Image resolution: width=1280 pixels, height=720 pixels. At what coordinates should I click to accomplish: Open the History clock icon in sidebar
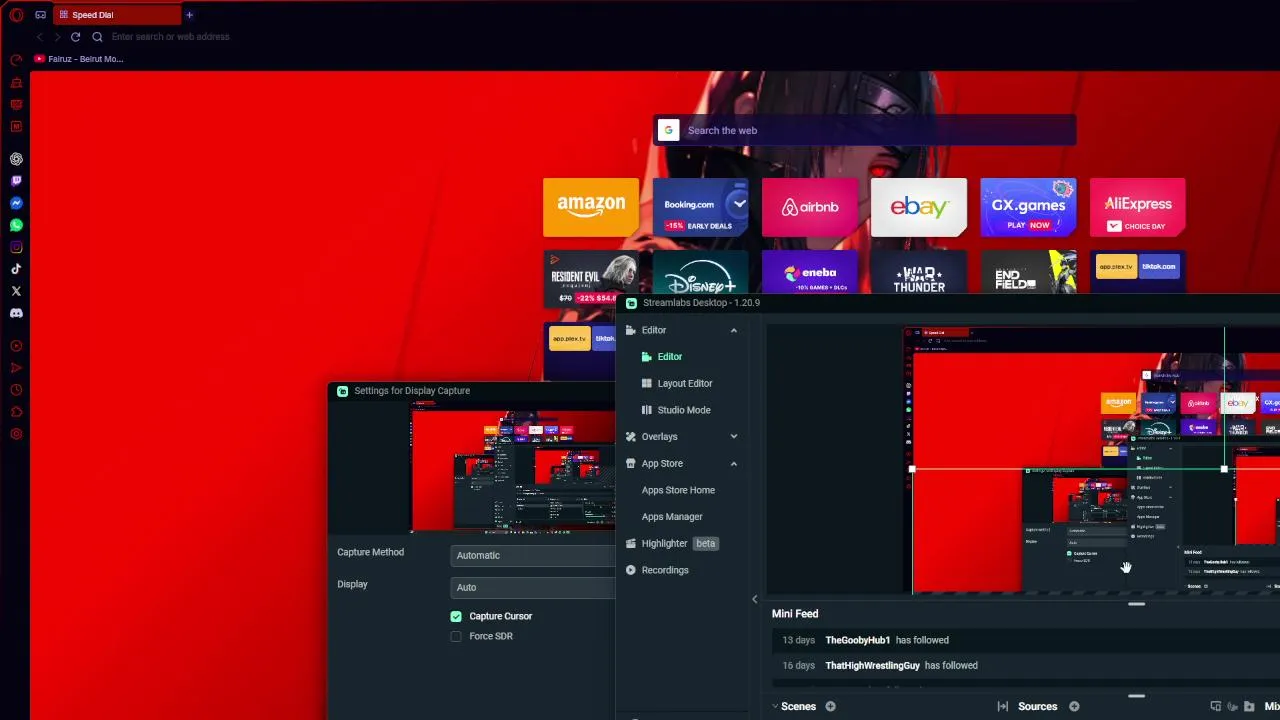coord(16,390)
